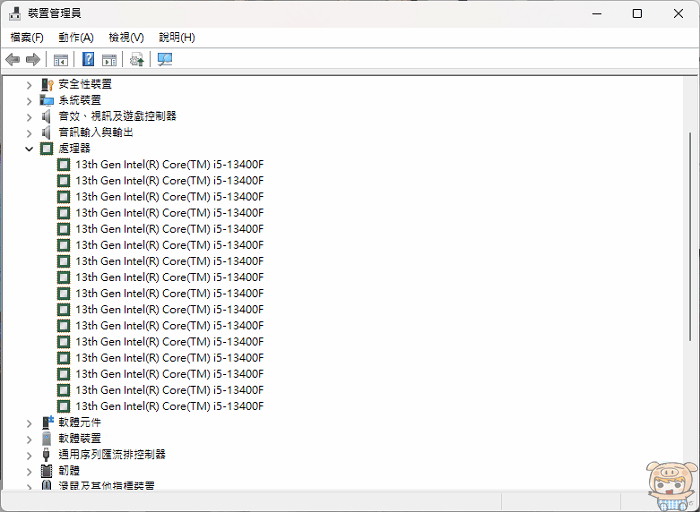The height and width of the screenshot is (512, 700).
Task: Click the Back arrow in the toolbar
Action: [12, 59]
